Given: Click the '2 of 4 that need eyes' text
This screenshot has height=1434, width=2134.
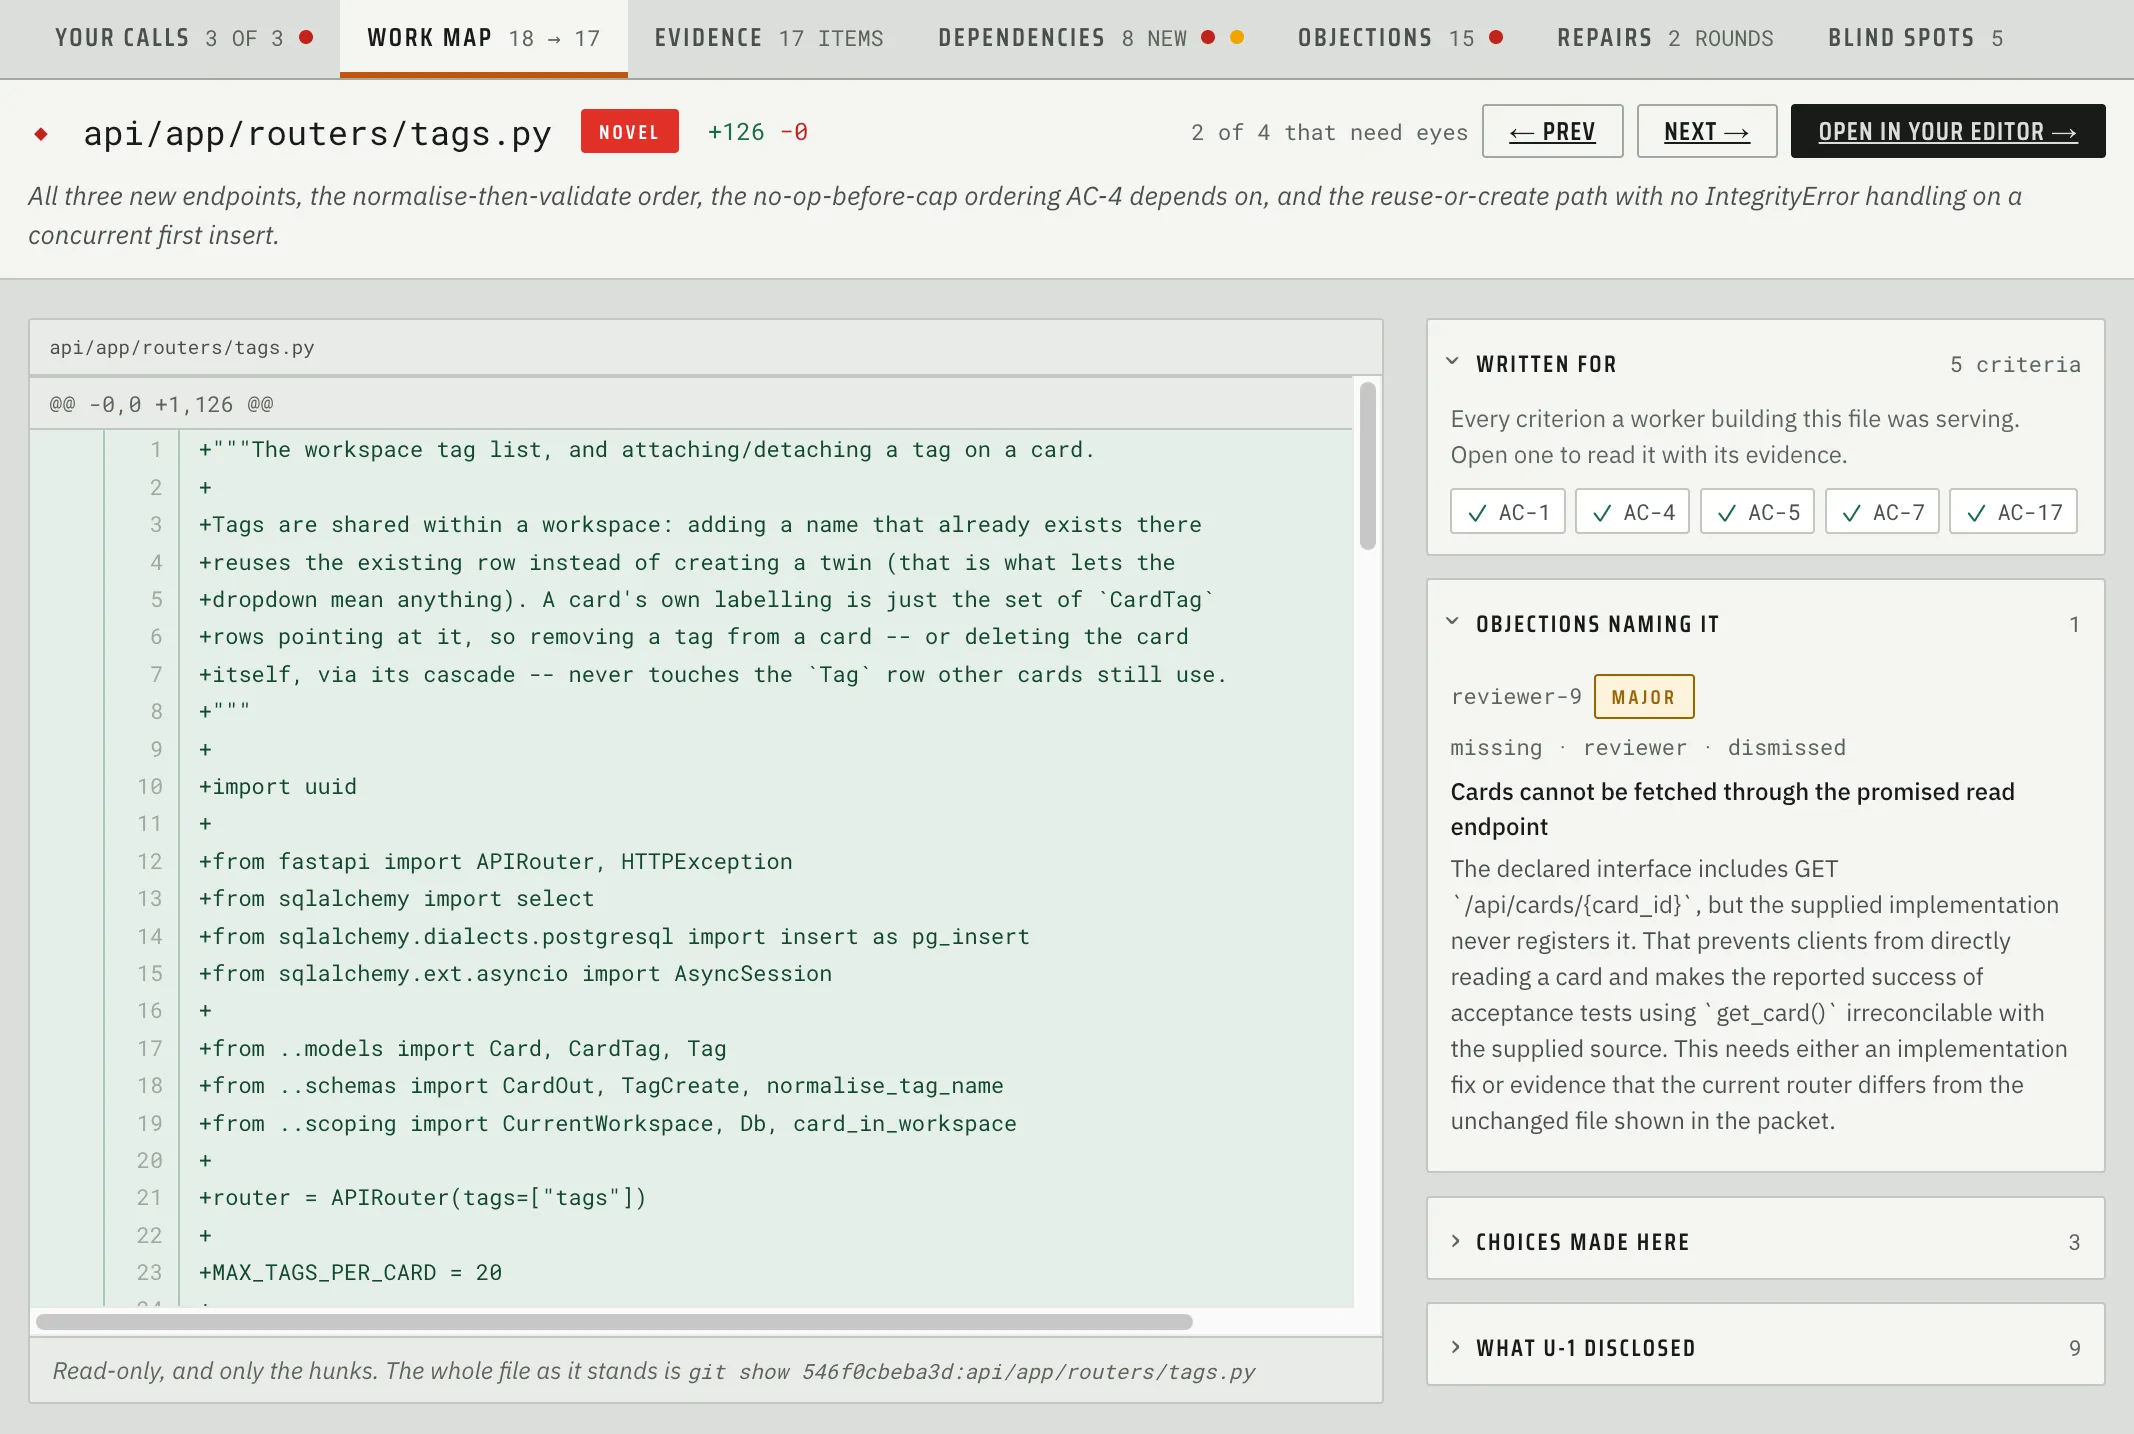Looking at the screenshot, I should coord(1328,132).
